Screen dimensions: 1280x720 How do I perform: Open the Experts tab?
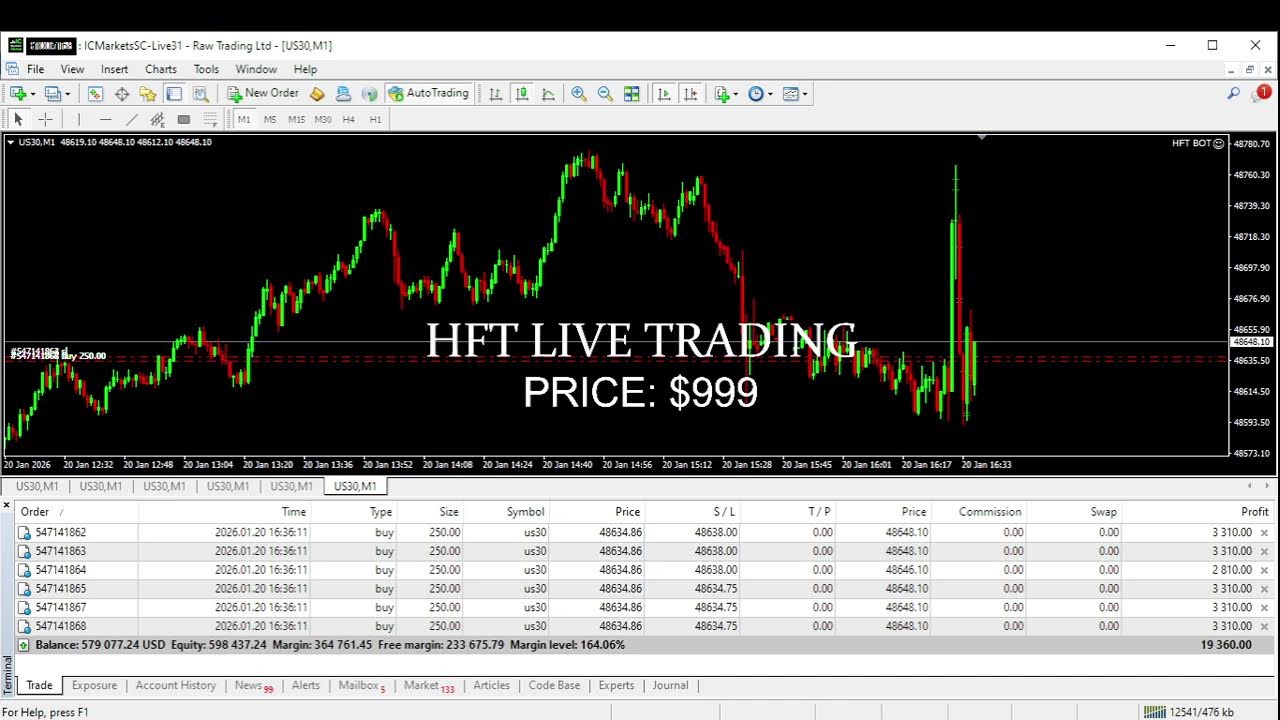[616, 686]
